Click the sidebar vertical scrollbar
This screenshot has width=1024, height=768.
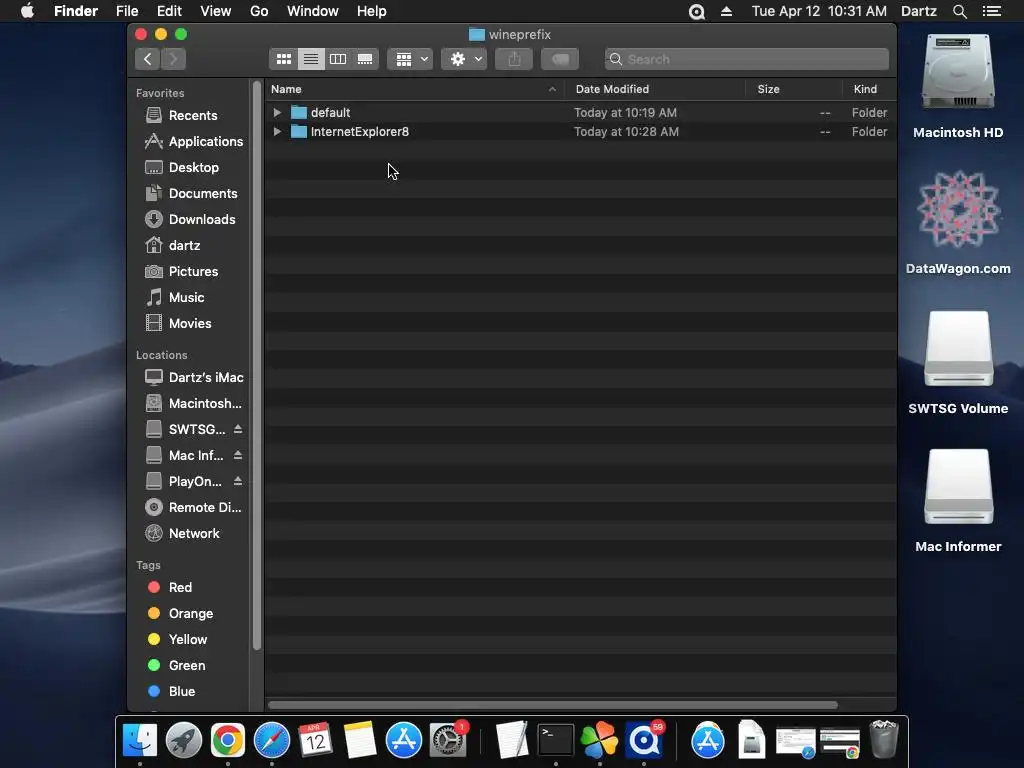pyautogui.click(x=257, y=366)
